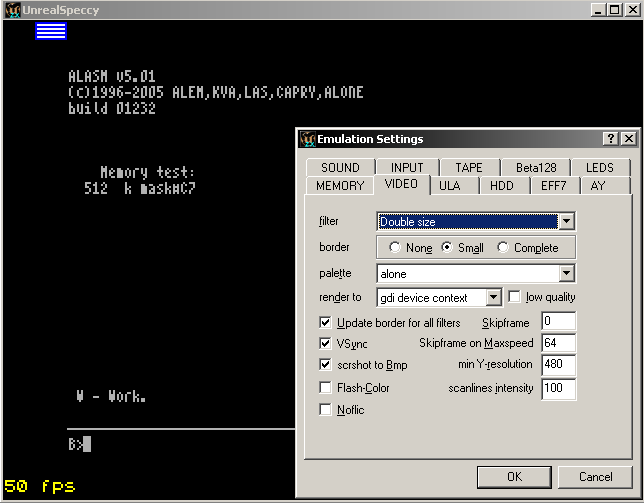Close the Emulation Settings dialog
The image size is (644, 503).
tap(628, 139)
